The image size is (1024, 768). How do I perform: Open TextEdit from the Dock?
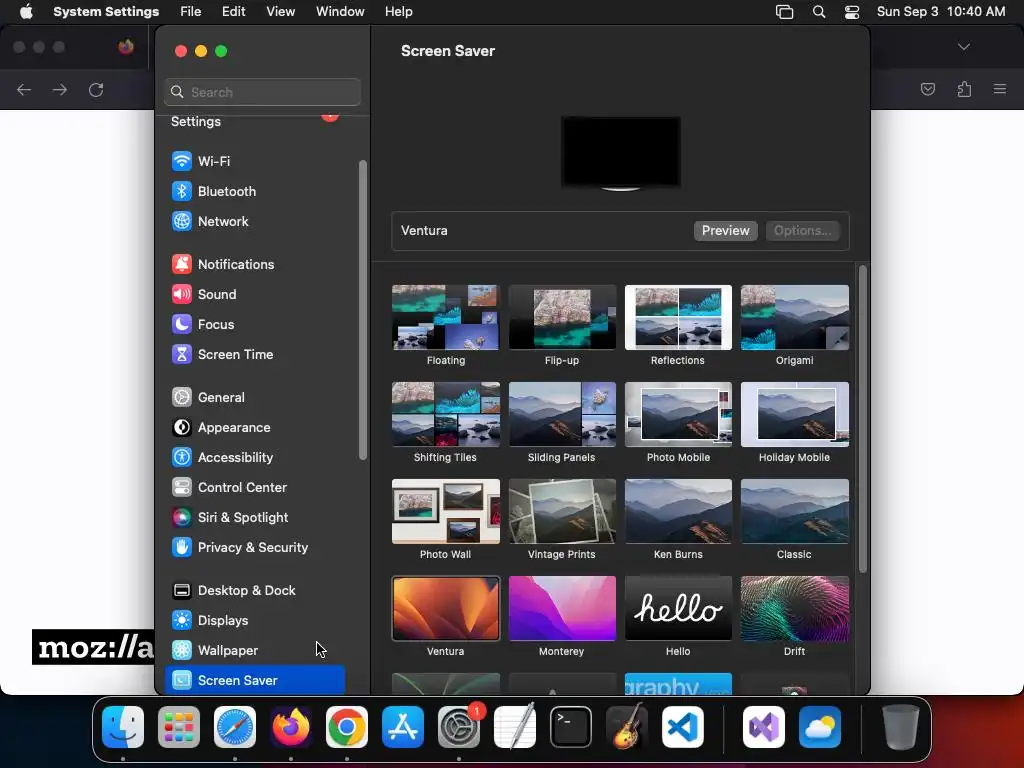[515, 727]
